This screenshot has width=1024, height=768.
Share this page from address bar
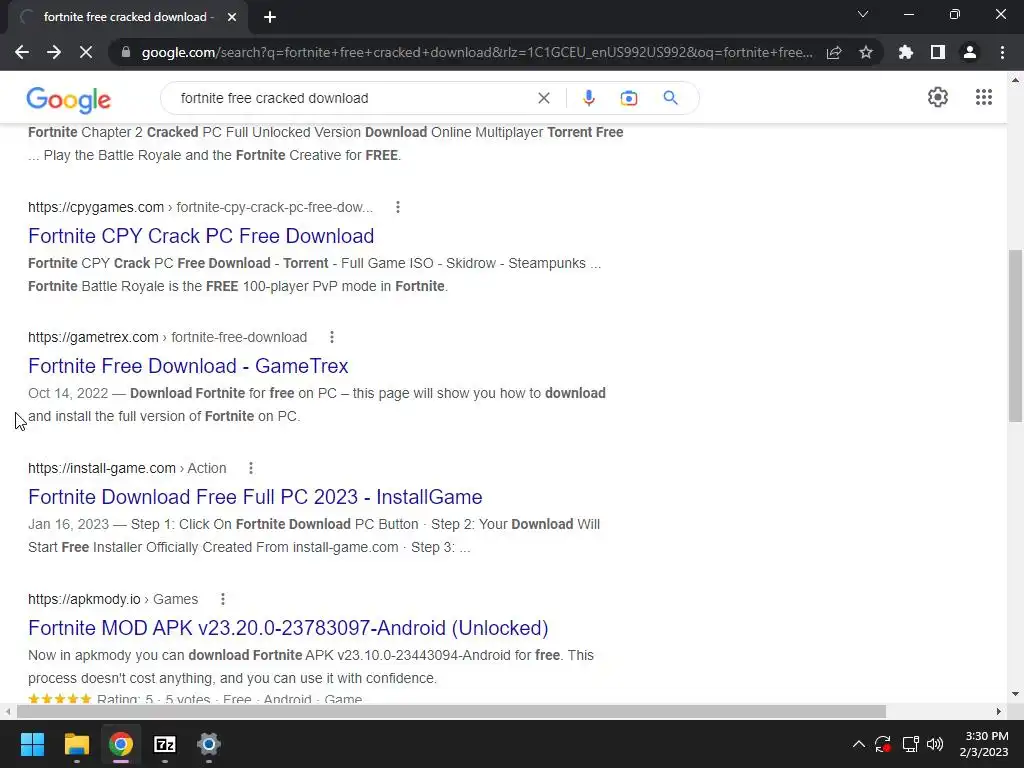click(833, 52)
